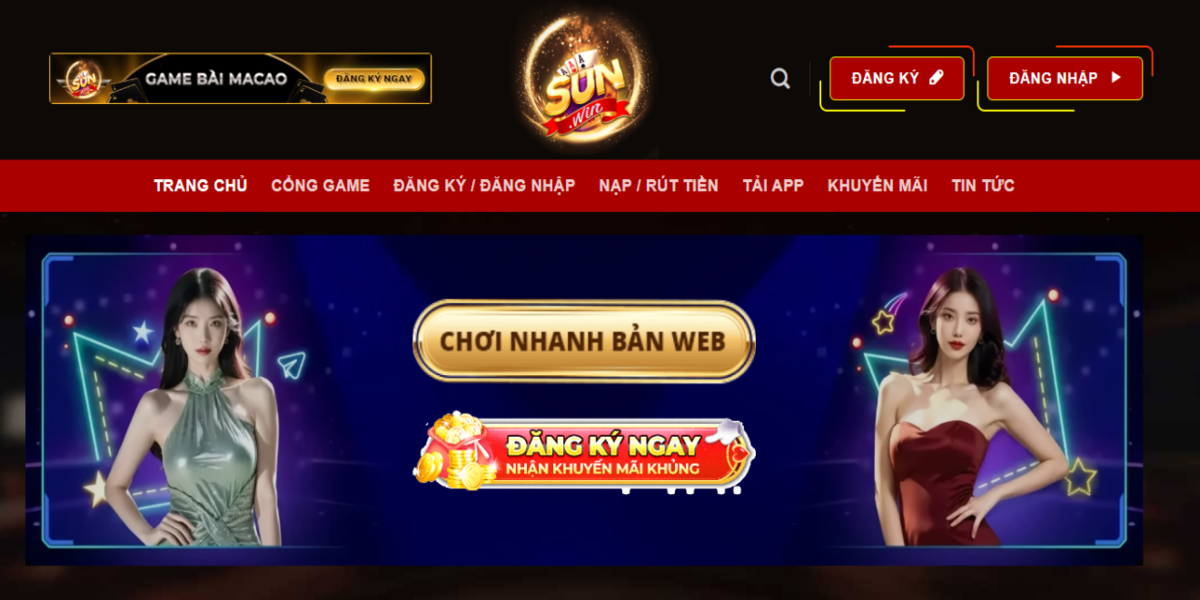
Task: Click the left model in green dress
Action: pos(197,408)
